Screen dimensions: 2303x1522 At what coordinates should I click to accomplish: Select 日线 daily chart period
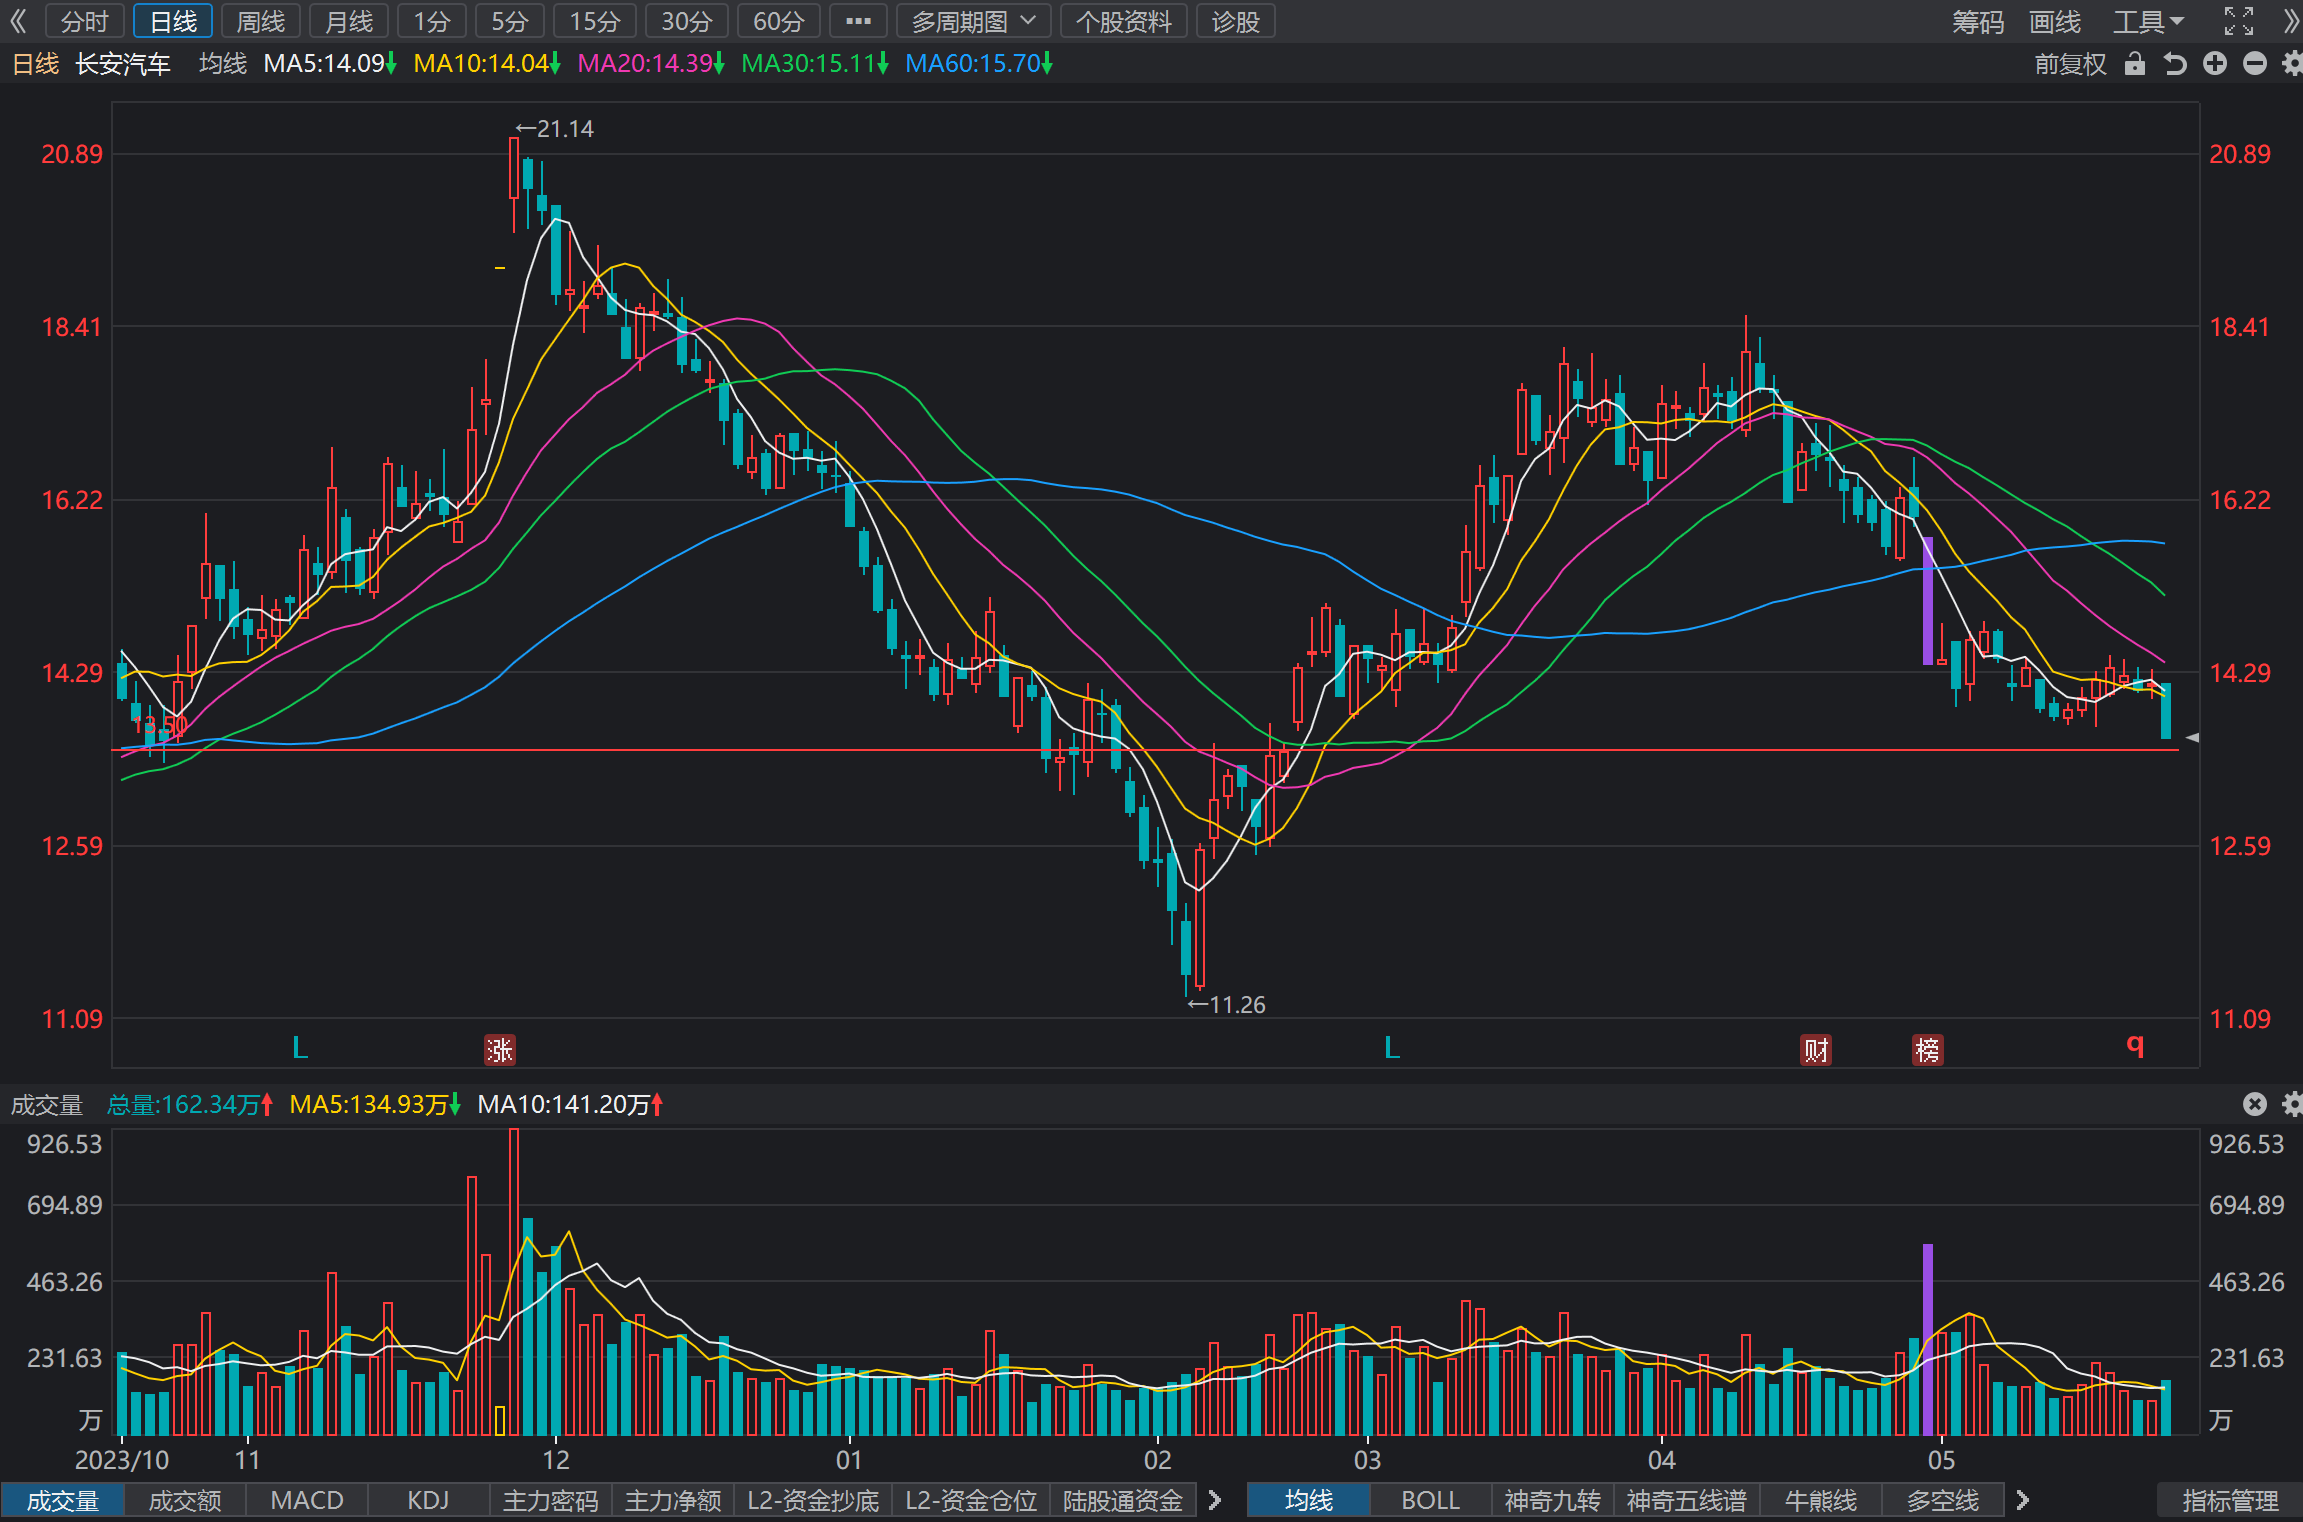pos(173,21)
